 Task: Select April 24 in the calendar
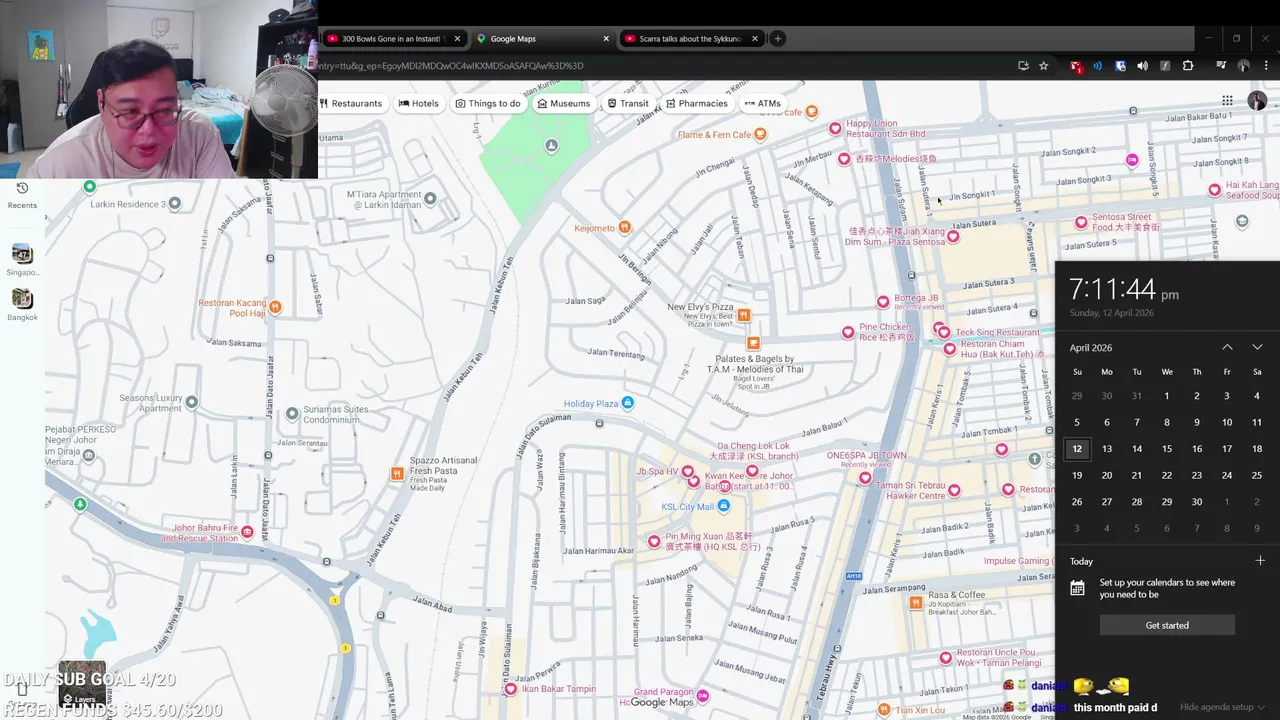point(1227,475)
